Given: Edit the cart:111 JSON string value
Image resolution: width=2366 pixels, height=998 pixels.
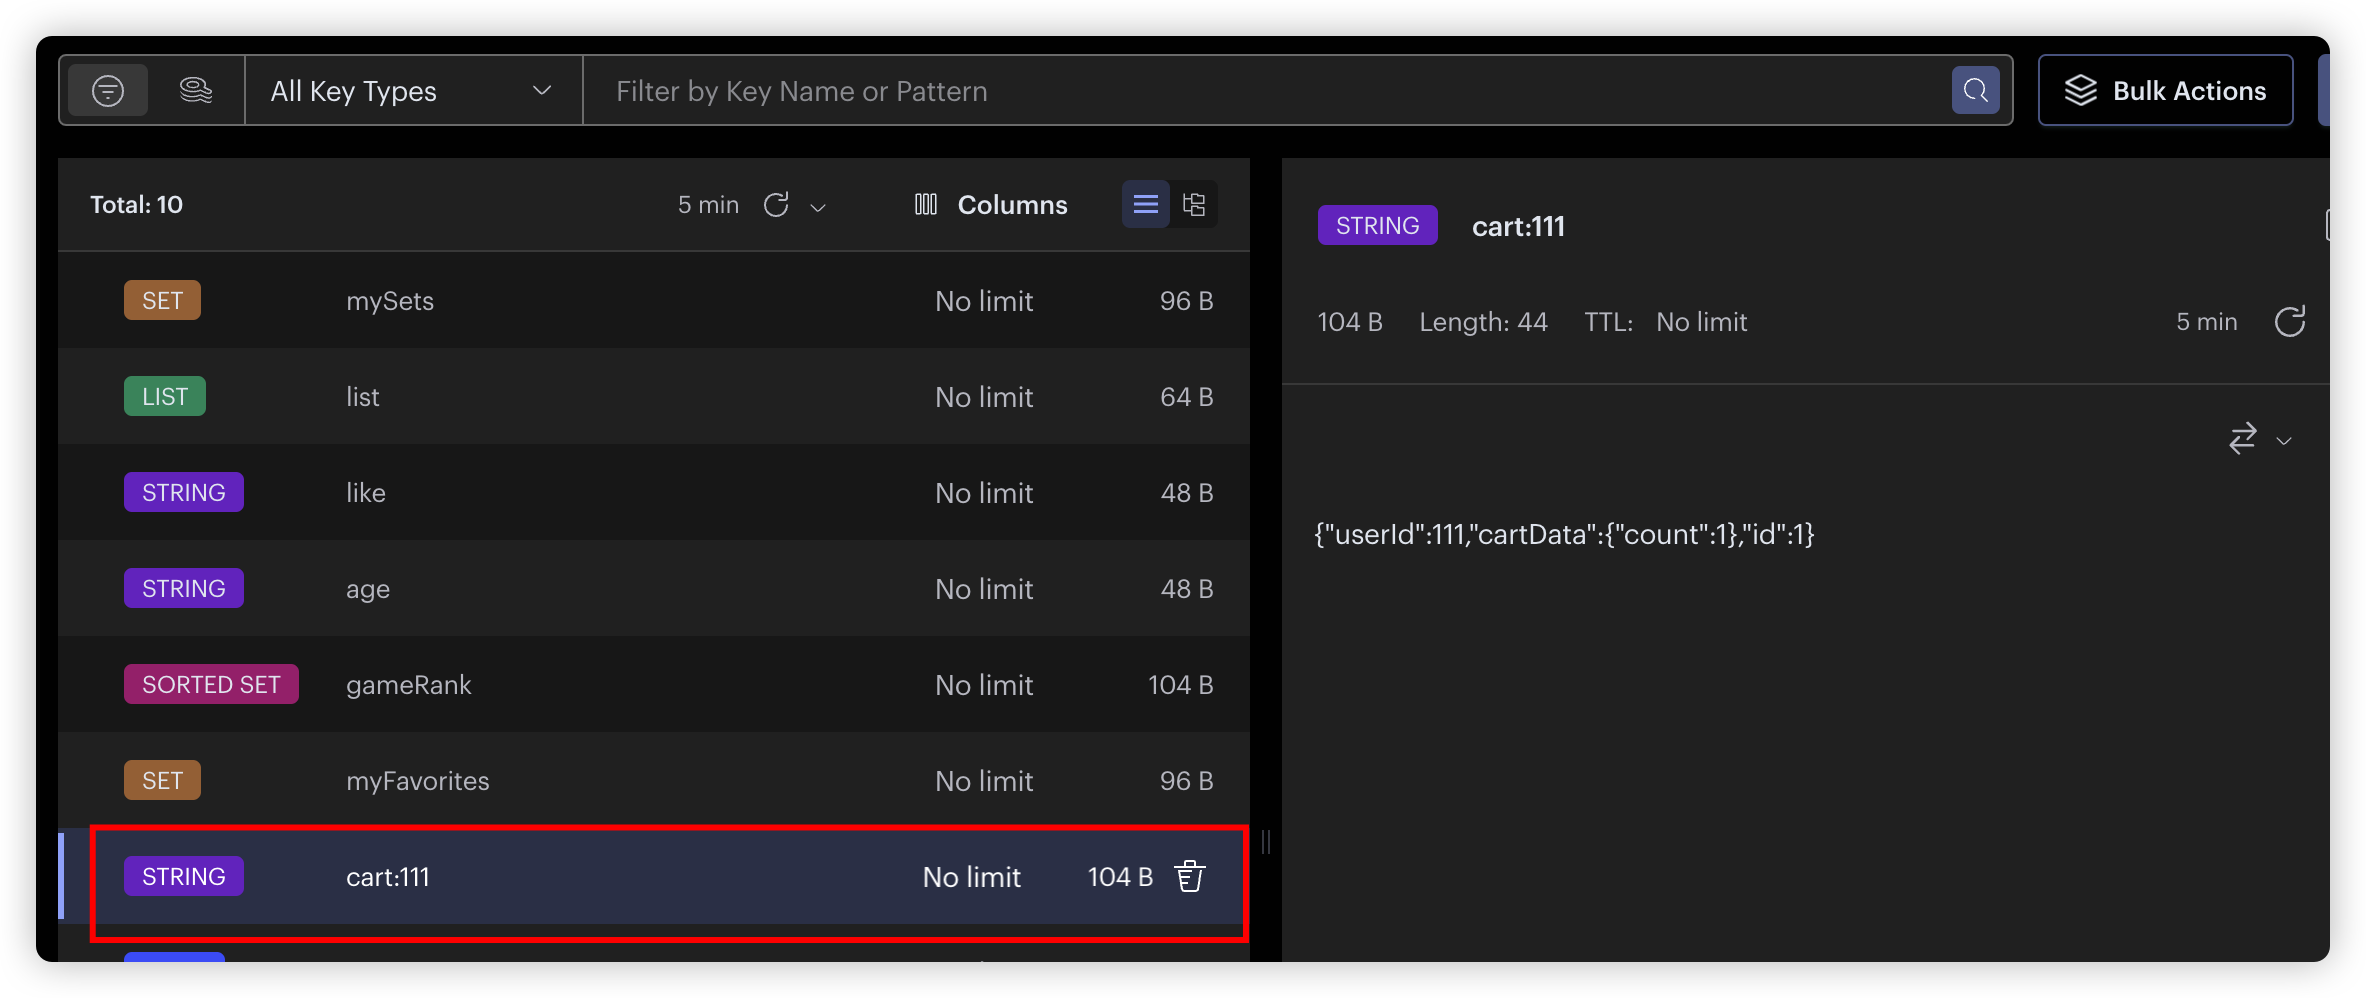Looking at the screenshot, I should (1564, 535).
